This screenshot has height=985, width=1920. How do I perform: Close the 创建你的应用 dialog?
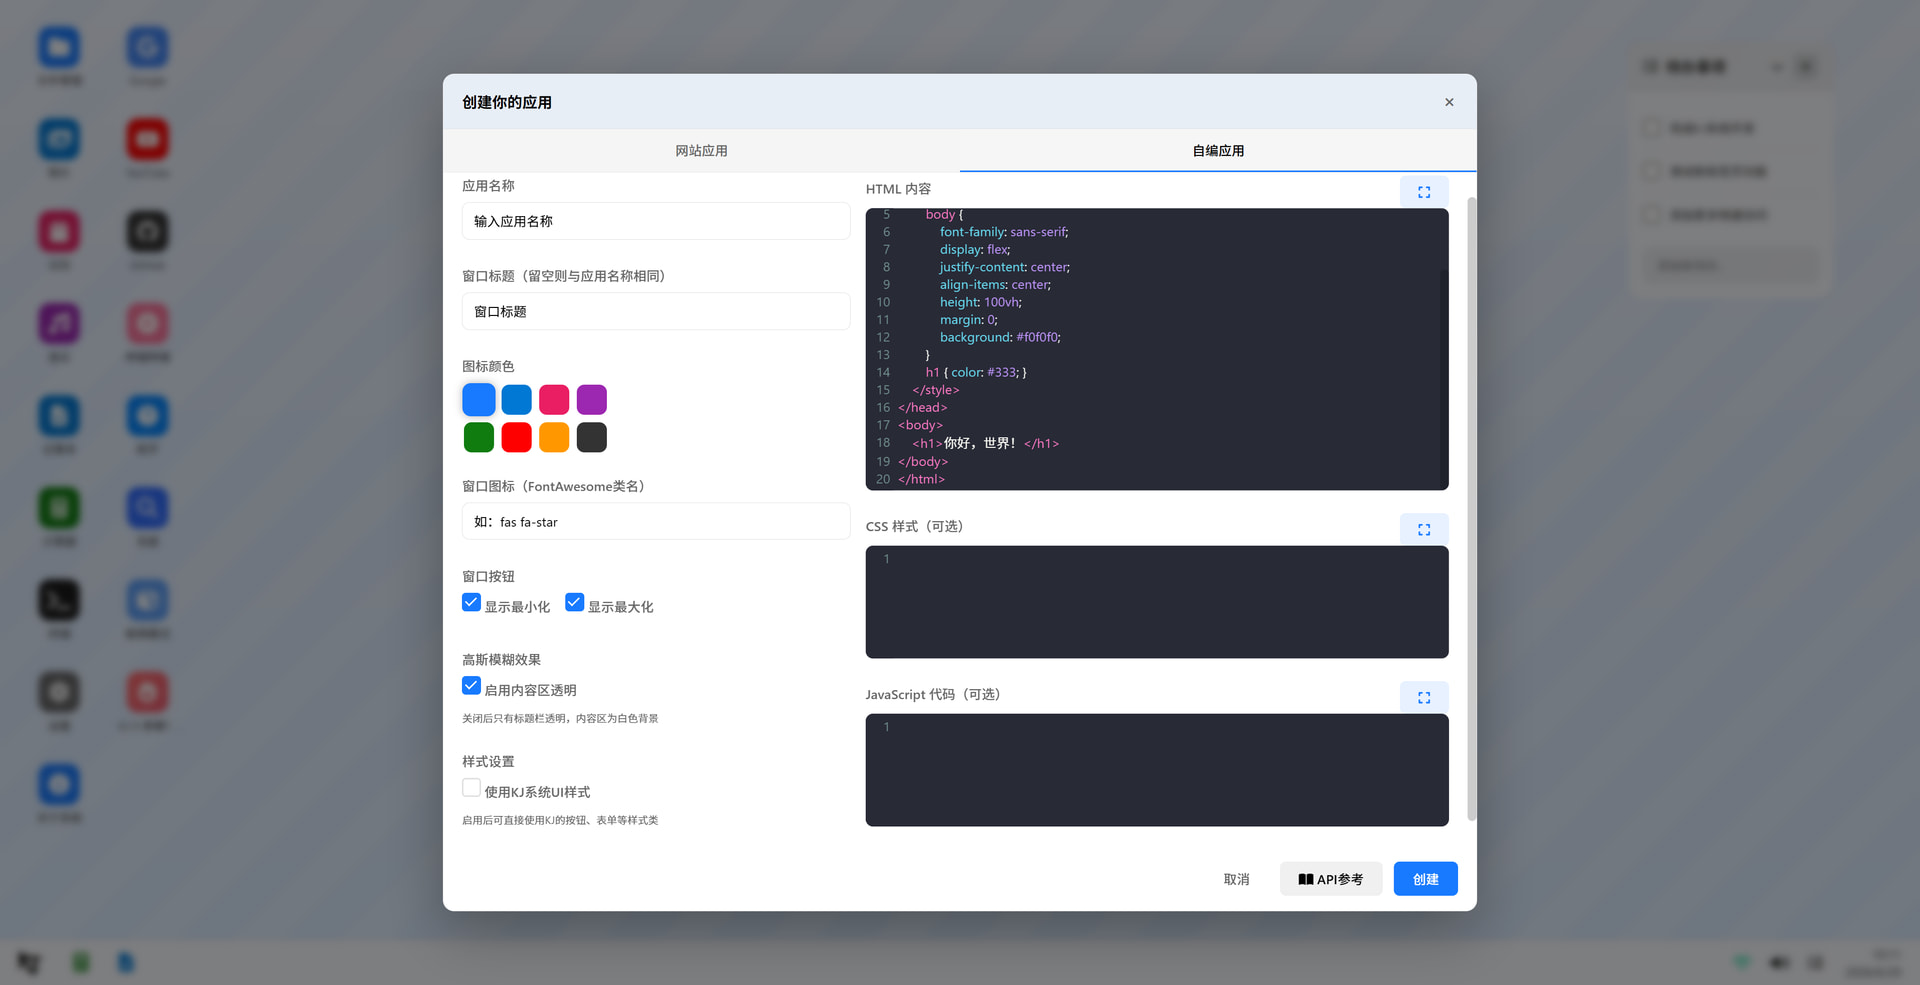click(1449, 102)
